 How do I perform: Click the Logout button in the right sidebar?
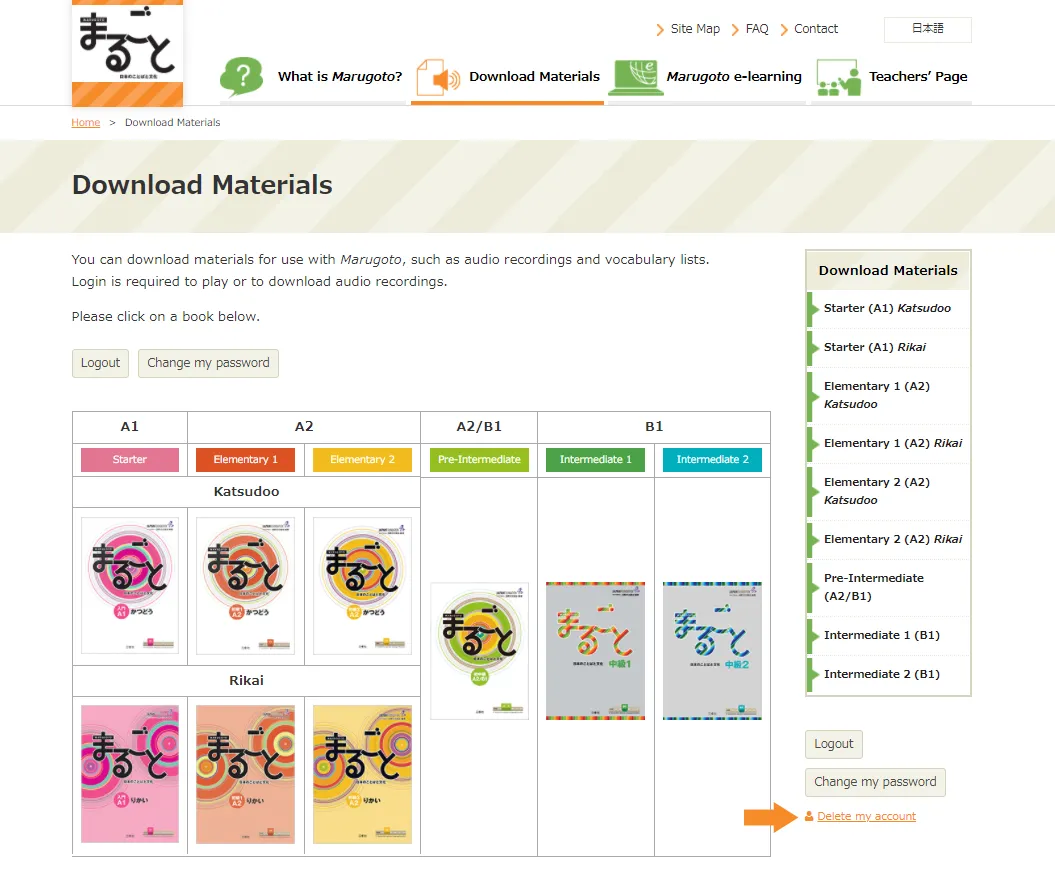tap(834, 744)
